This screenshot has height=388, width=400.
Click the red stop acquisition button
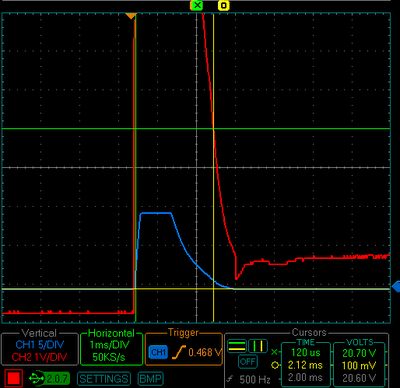(x=14, y=378)
